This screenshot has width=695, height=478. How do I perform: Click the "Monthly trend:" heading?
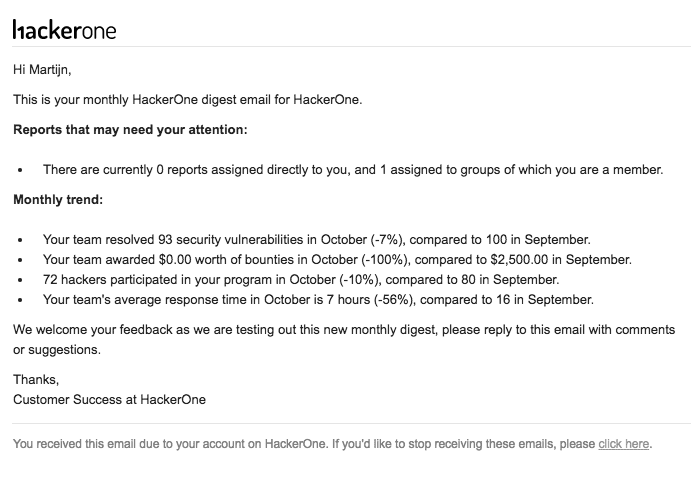(58, 200)
